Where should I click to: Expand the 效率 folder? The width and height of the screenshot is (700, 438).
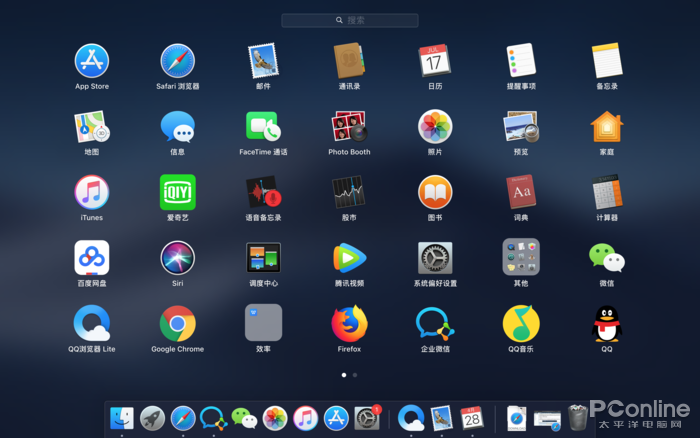pos(263,322)
